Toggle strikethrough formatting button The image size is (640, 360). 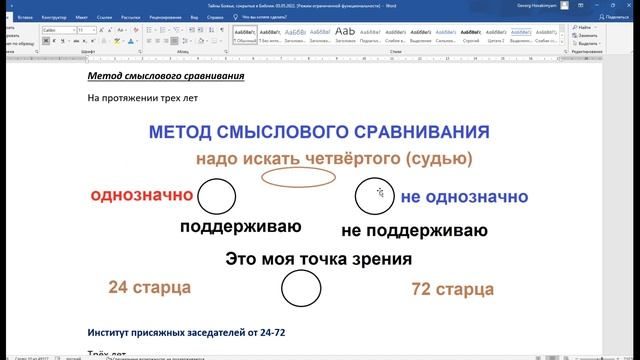[x=76, y=41]
